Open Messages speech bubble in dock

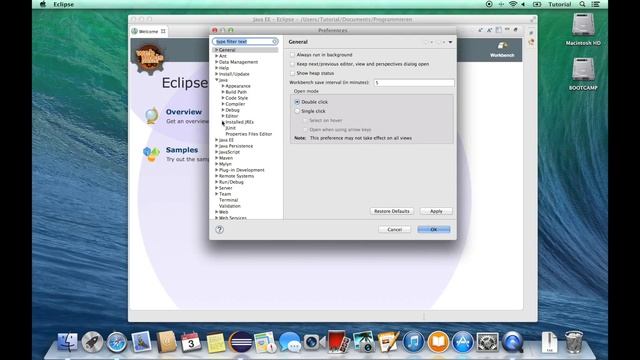click(x=290, y=342)
